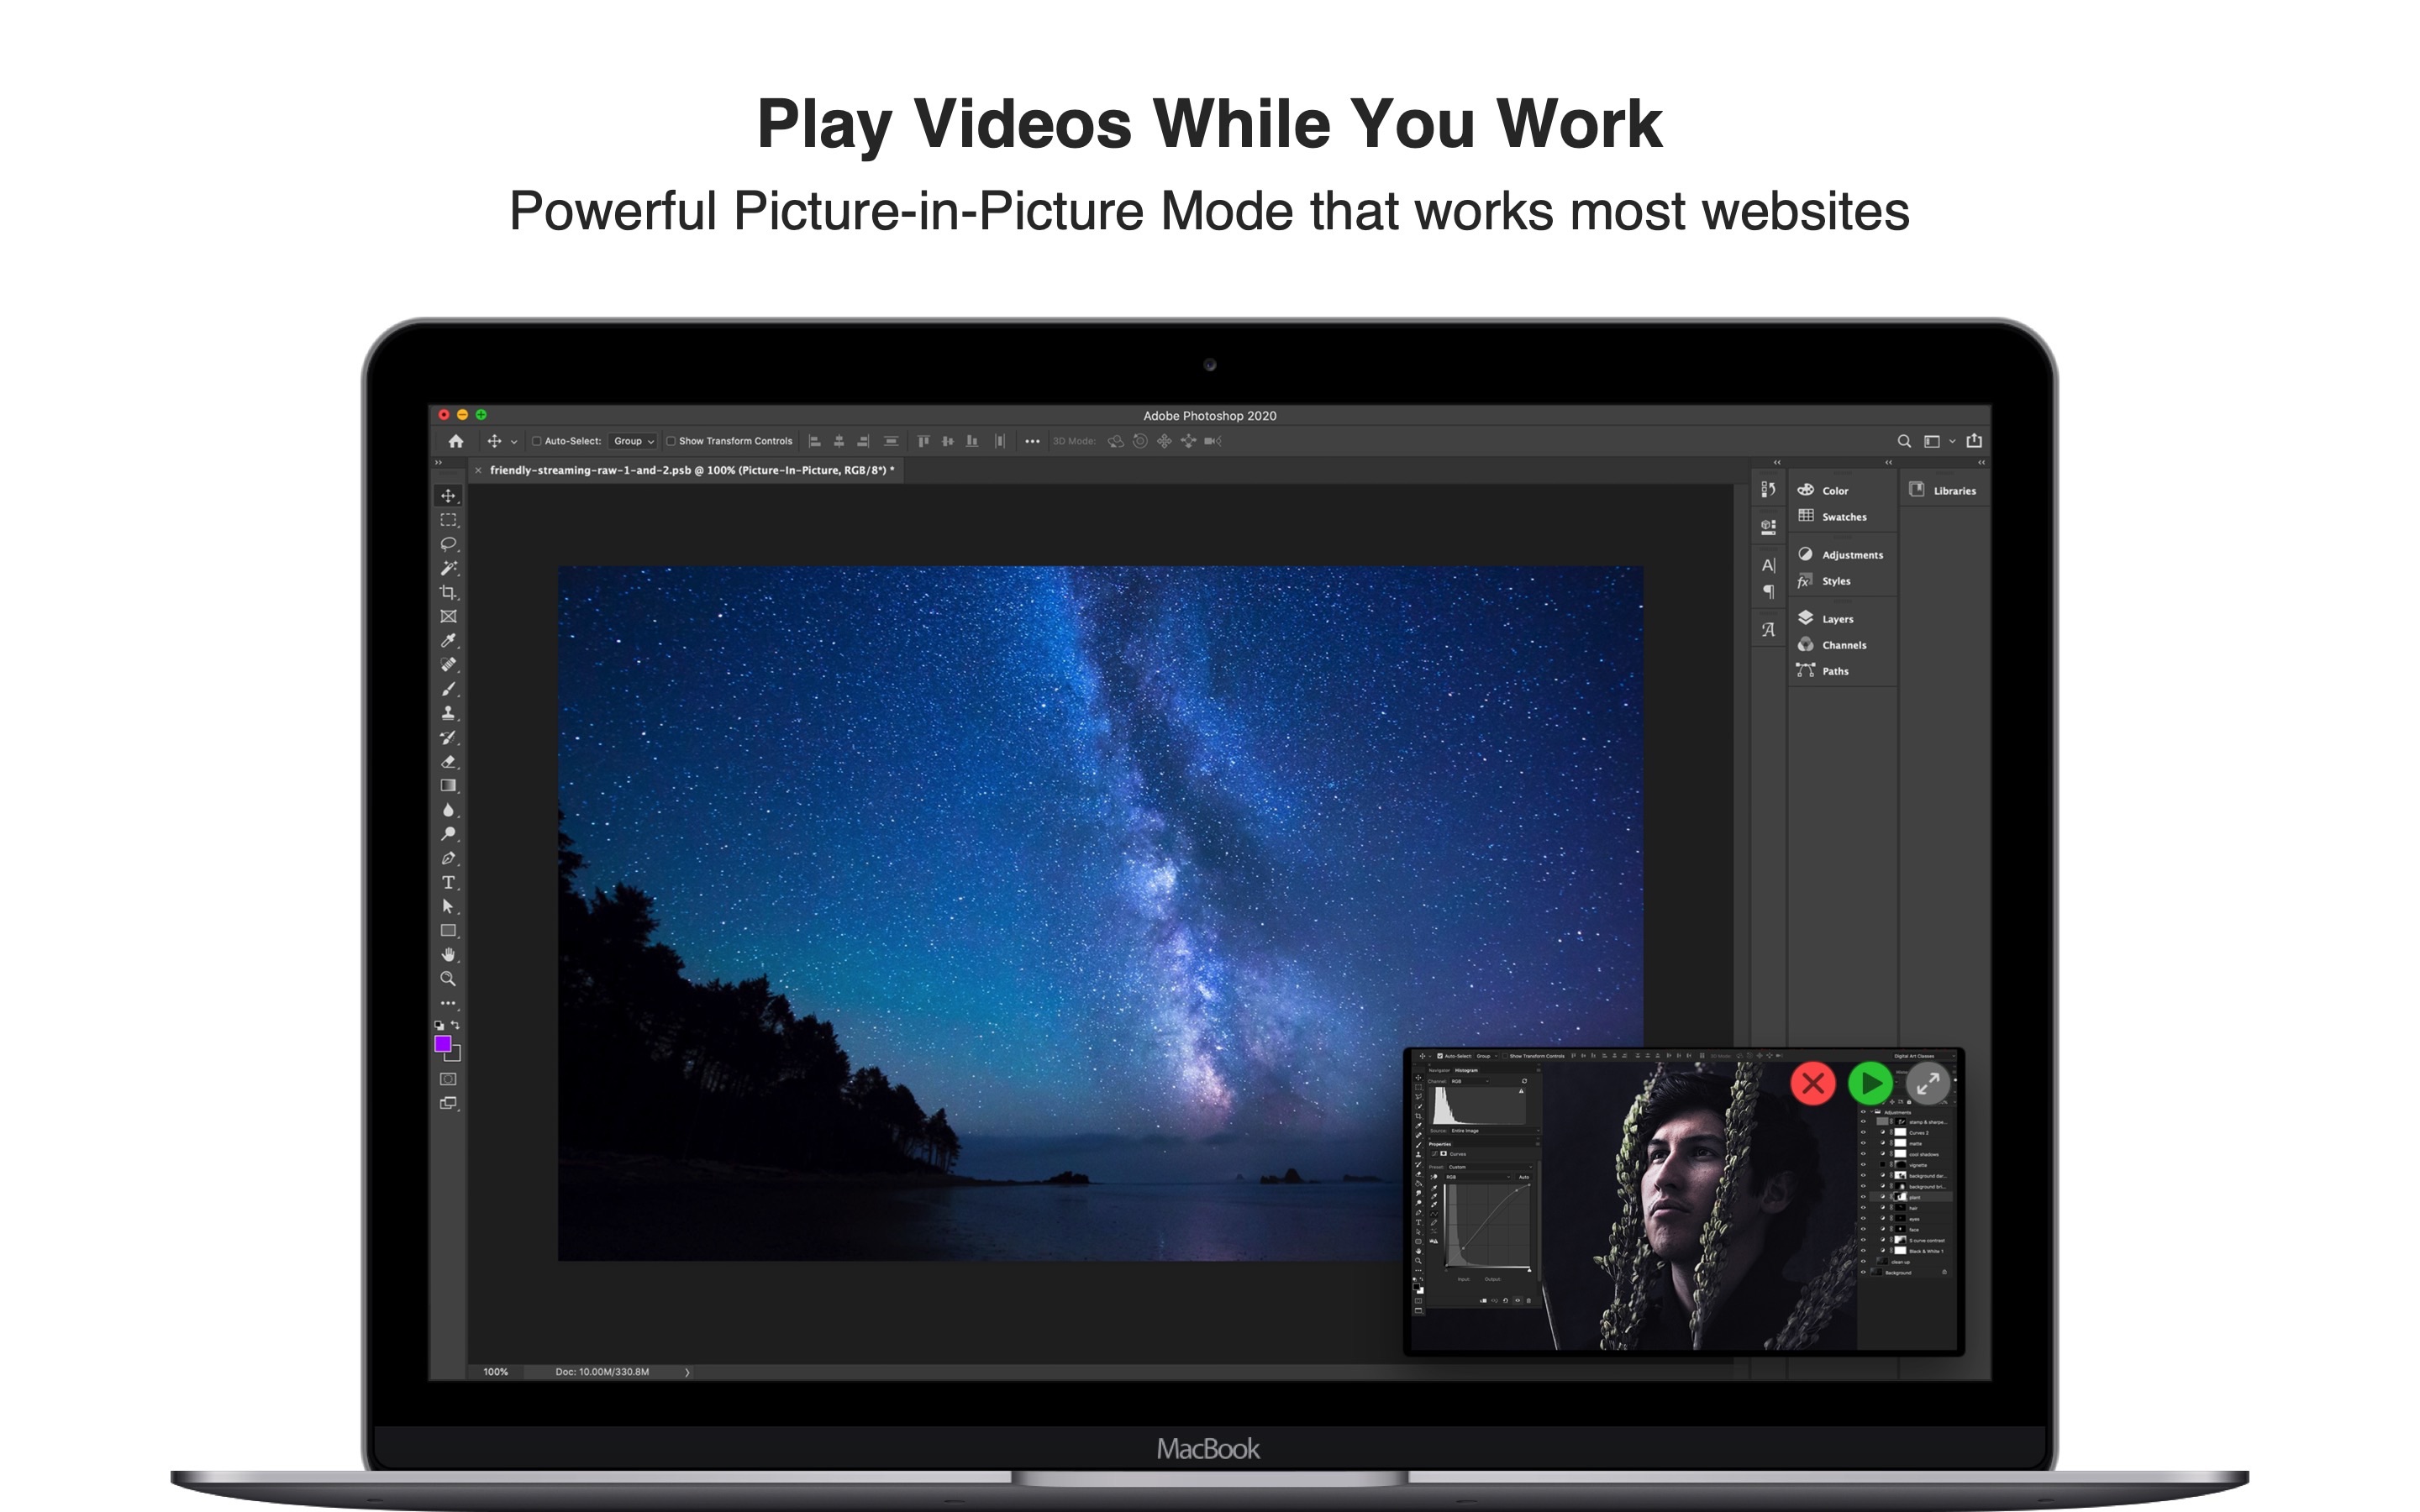Expand the picture-in-picture video window
Viewport: 2420px width, 1512px height.
point(1928,1083)
